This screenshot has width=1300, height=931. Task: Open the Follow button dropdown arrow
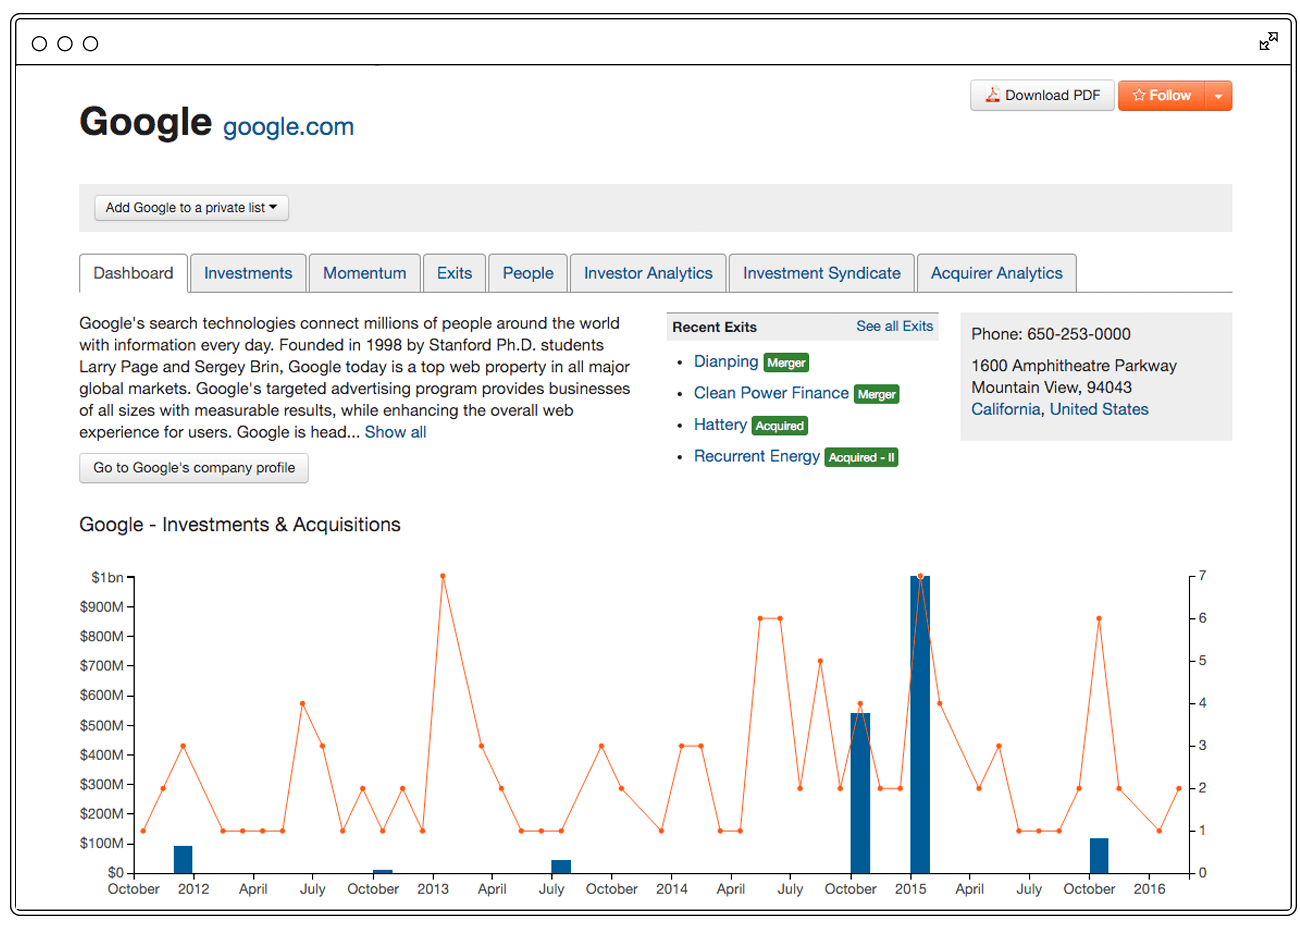1218,96
